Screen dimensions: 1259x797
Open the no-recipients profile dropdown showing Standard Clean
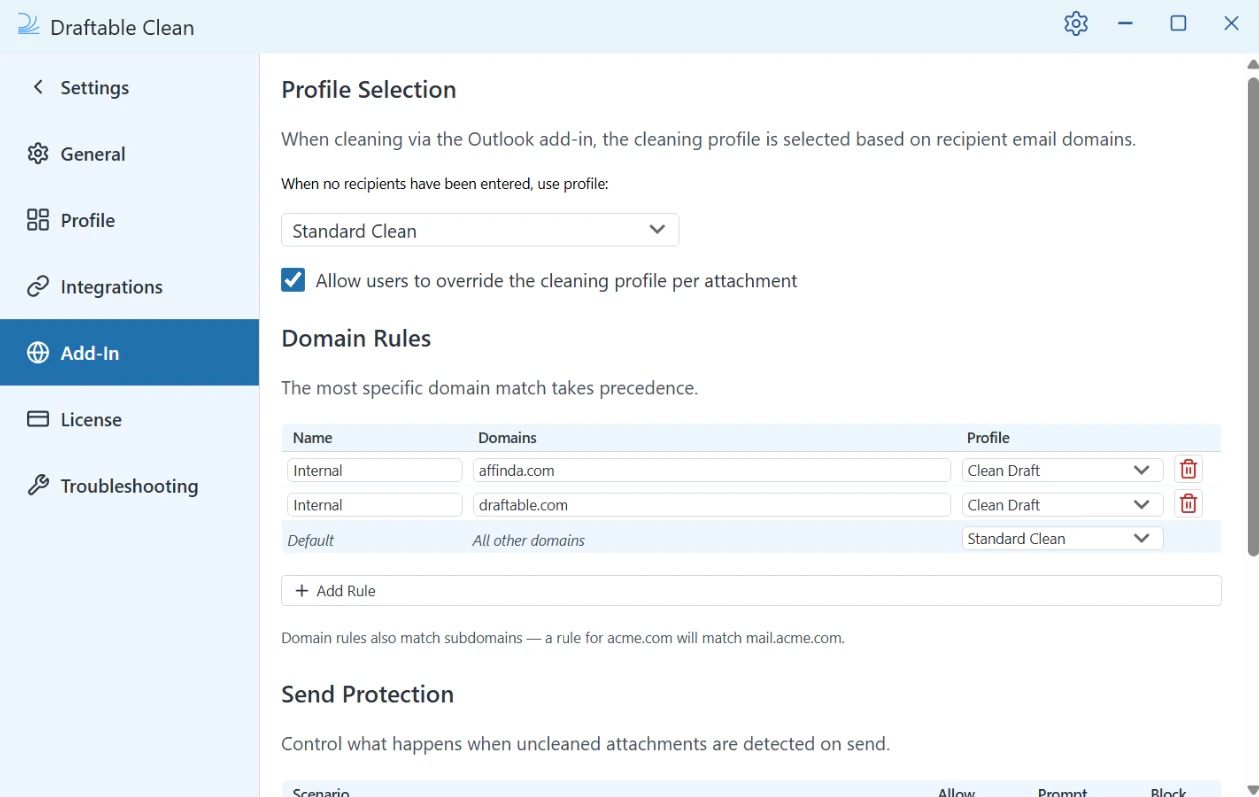coord(480,230)
